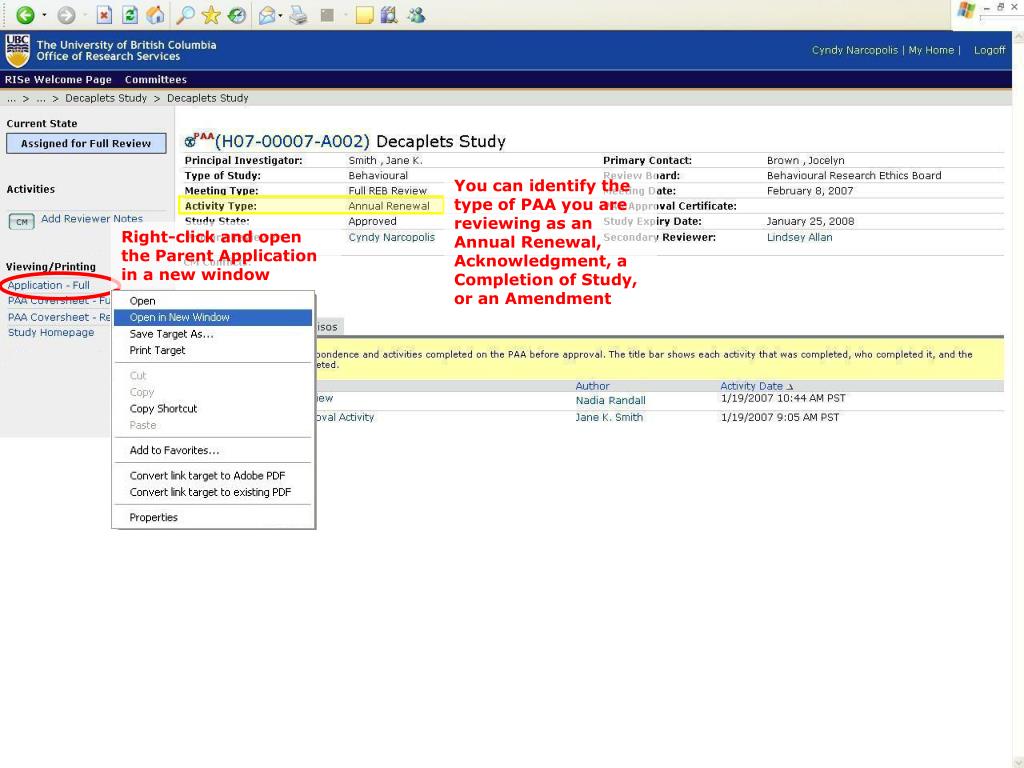Viewport: 1024px width, 768px height.
Task: Click 'Behavioural Research Ethics Board' text
Action: [x=854, y=176]
